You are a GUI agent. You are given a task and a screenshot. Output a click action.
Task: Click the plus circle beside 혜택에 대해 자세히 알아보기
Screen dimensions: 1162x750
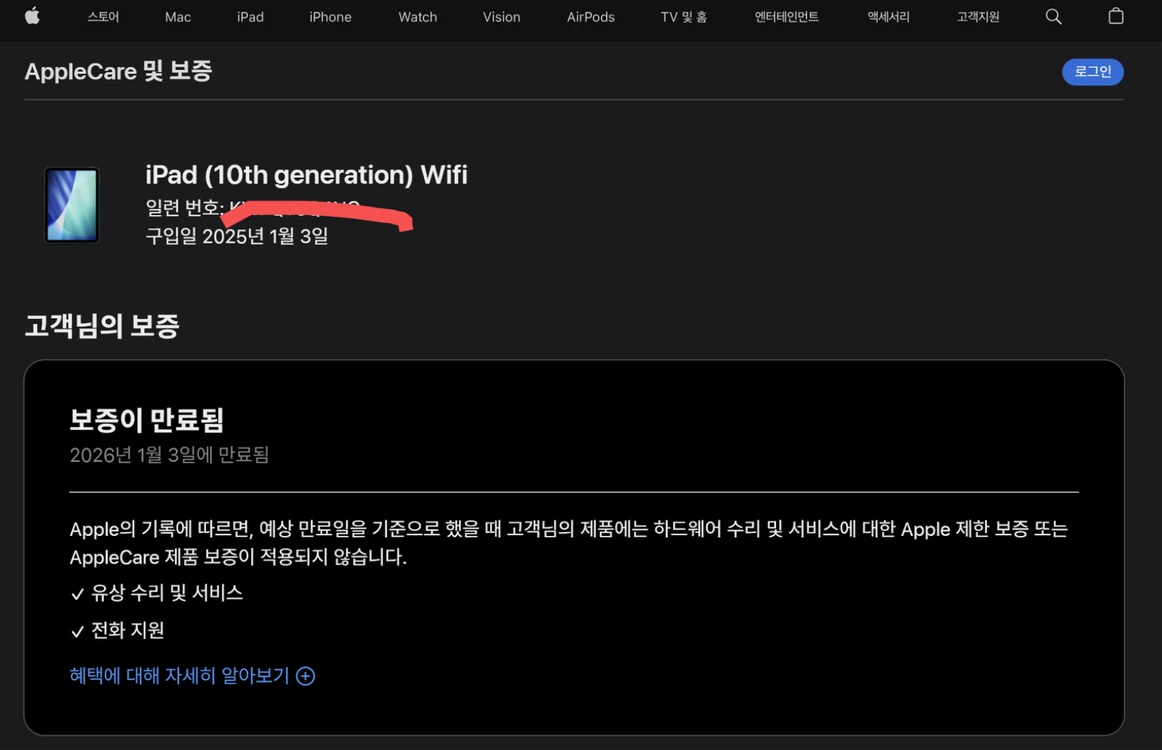(x=305, y=676)
